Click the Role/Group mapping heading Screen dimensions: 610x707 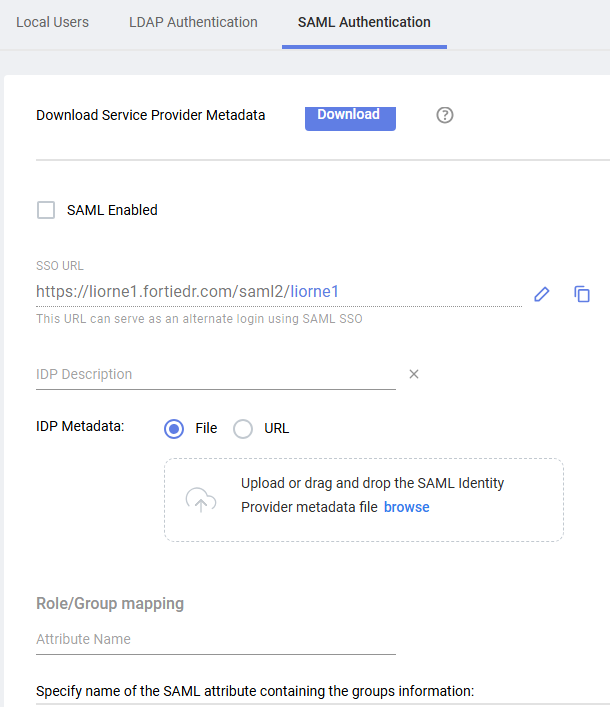[110, 603]
